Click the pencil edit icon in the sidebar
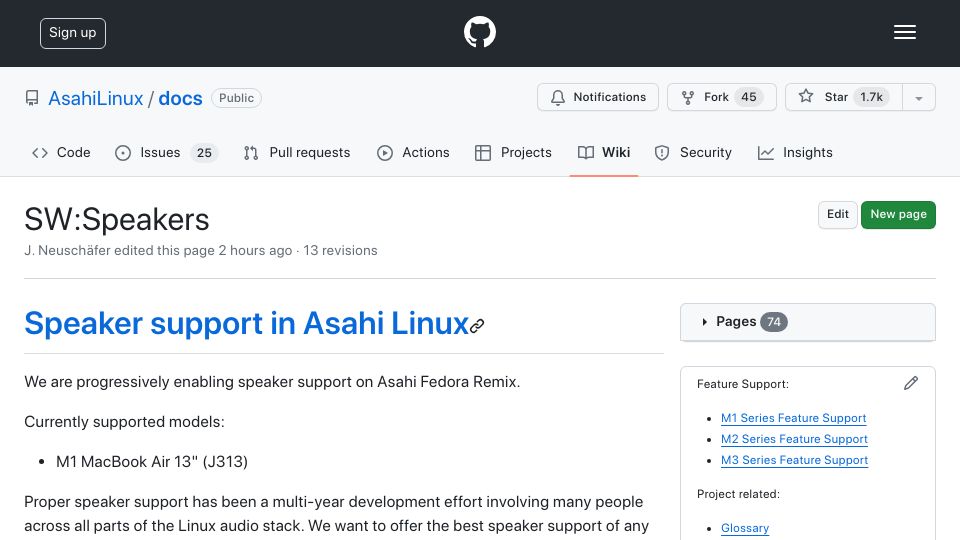Image resolution: width=960 pixels, height=540 pixels. tap(910, 383)
